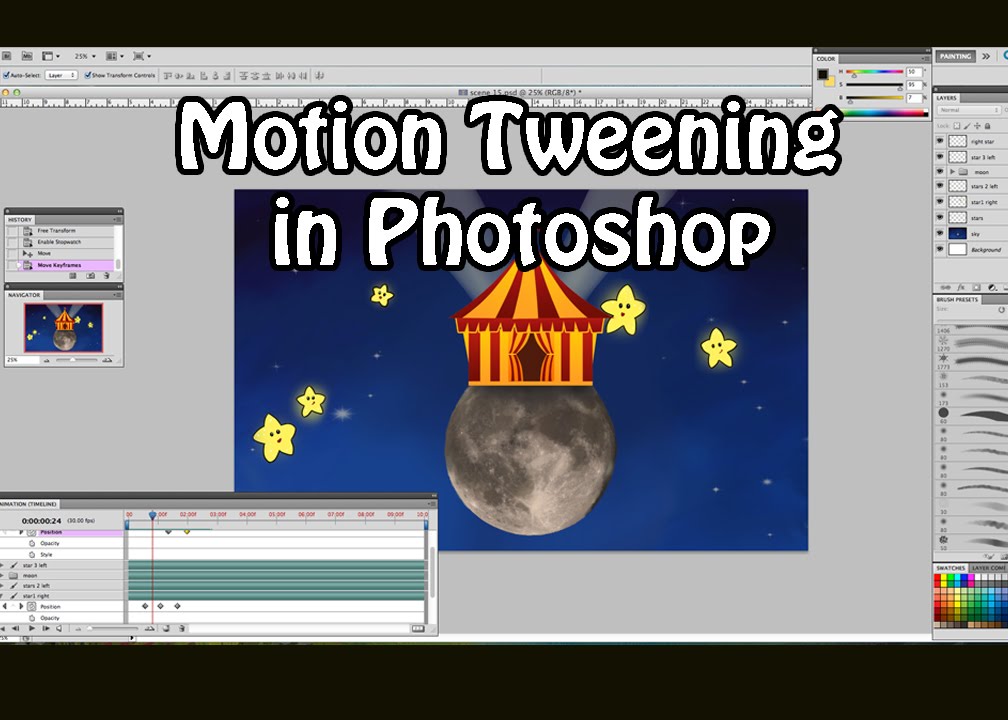Select the PAINTING workspace button
1008x720 pixels.
(x=955, y=57)
